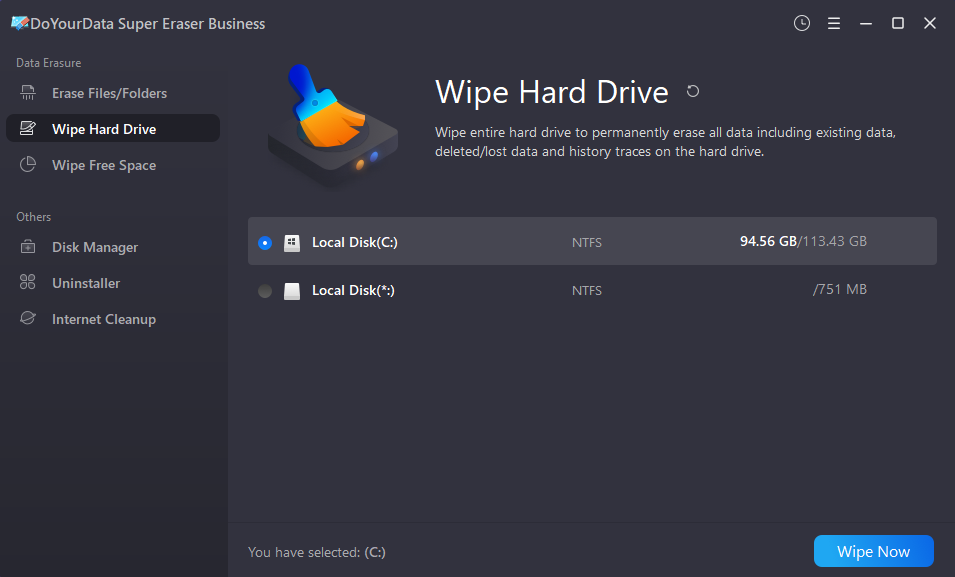Select the Wipe Hard Drive menu item

click(113, 129)
